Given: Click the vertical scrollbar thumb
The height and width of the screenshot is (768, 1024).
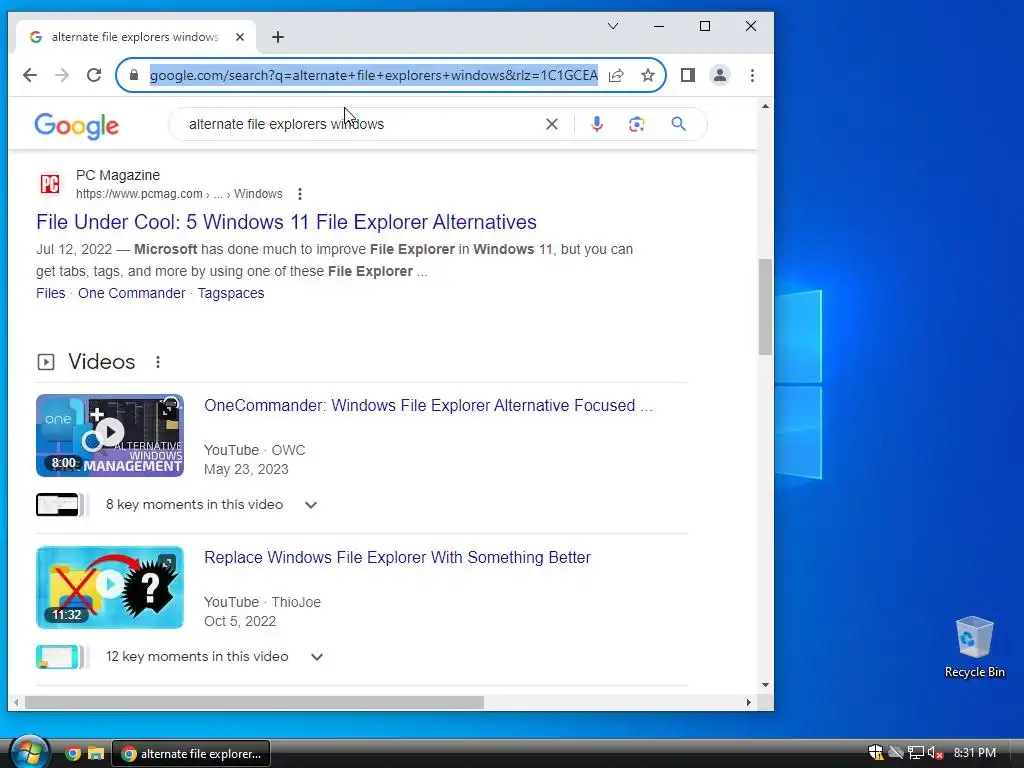Looking at the screenshot, I should [x=765, y=307].
